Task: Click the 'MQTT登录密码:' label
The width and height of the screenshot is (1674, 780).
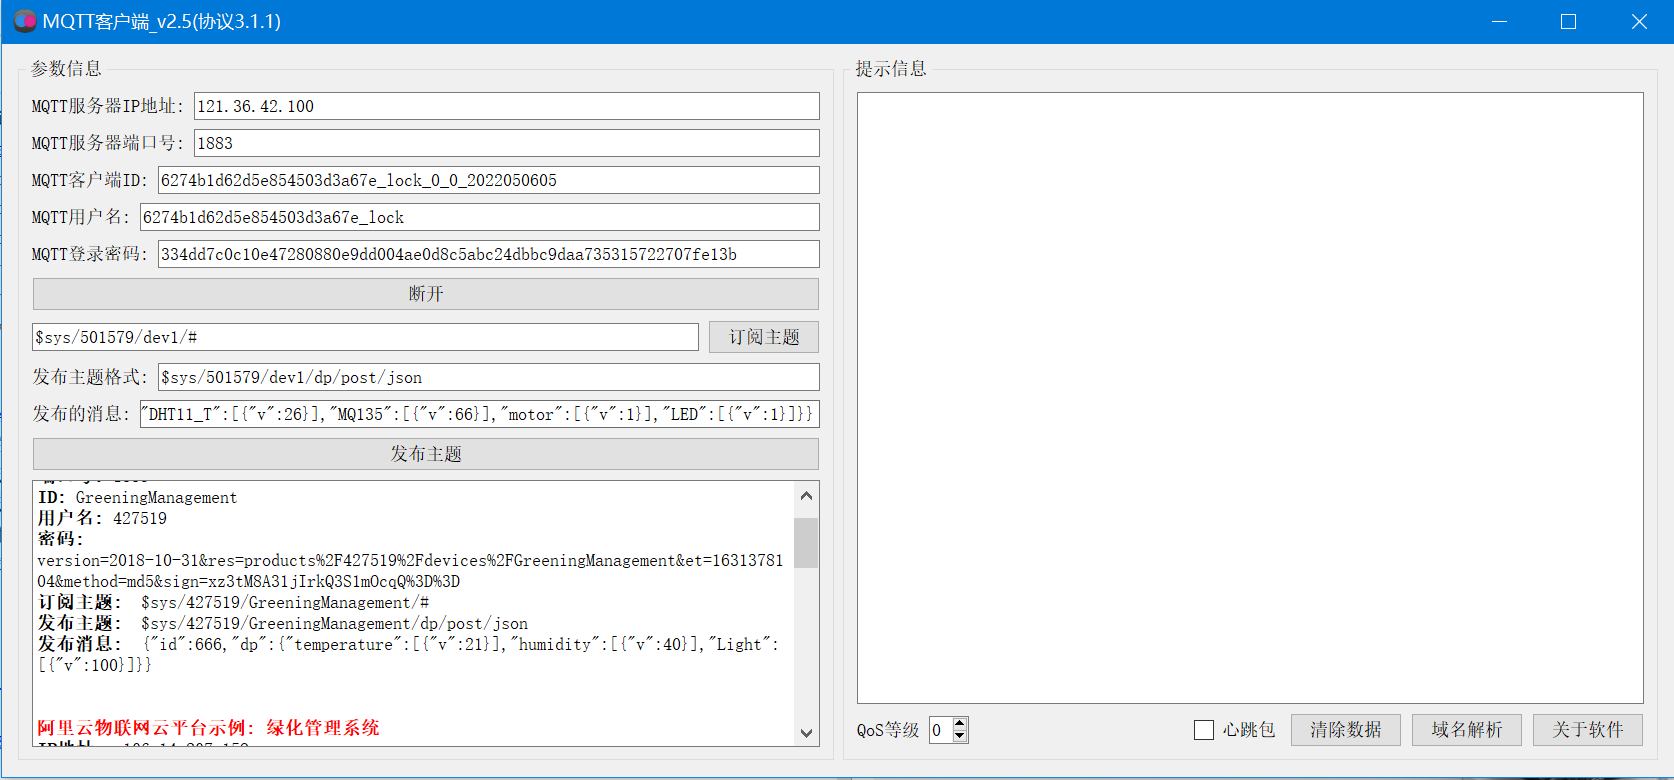Action: [90, 254]
